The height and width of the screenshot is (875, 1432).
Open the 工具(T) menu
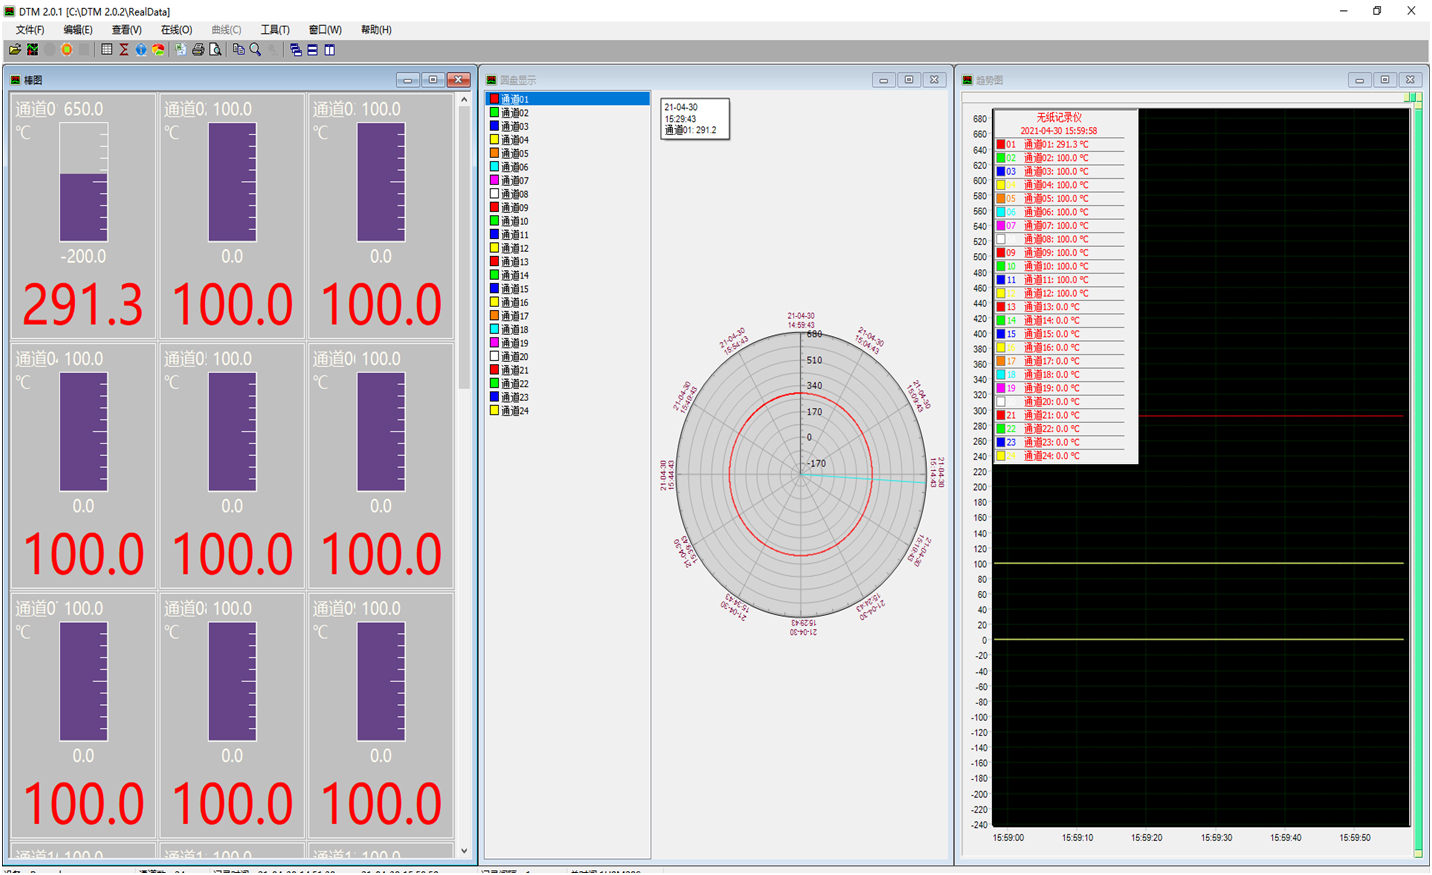point(275,30)
